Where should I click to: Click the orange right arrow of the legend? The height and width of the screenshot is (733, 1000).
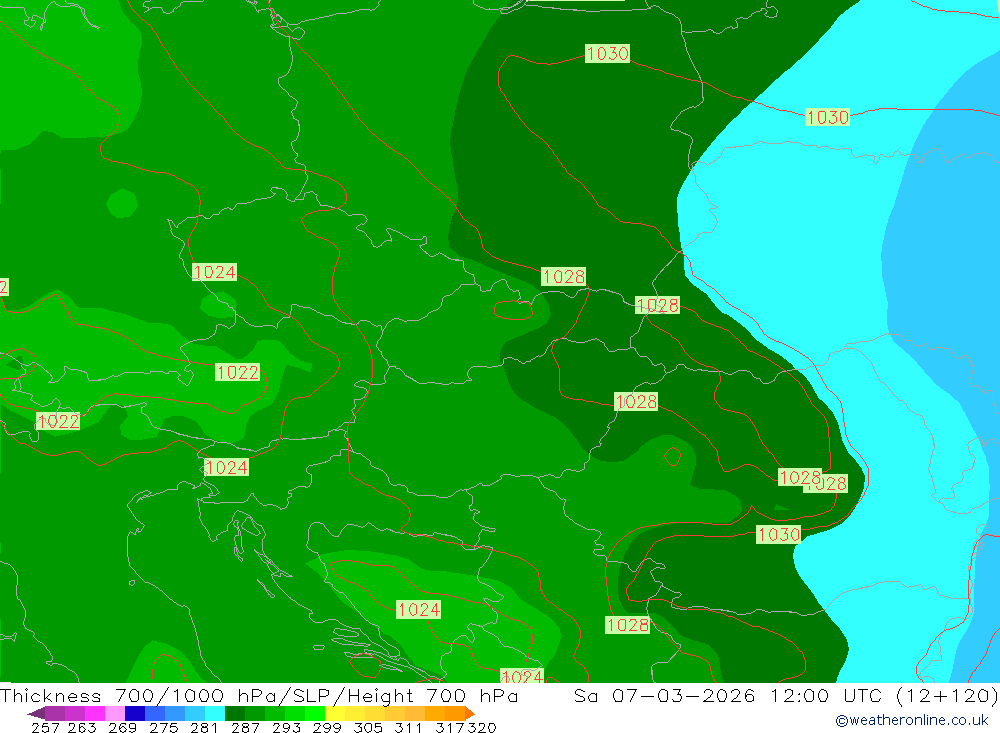(x=469, y=713)
